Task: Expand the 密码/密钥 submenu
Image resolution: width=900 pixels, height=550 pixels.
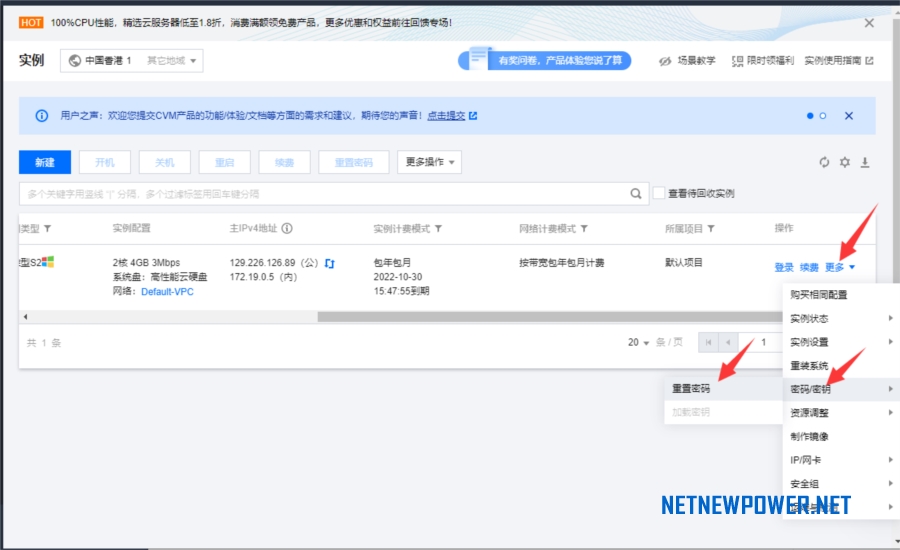Action: (841, 389)
